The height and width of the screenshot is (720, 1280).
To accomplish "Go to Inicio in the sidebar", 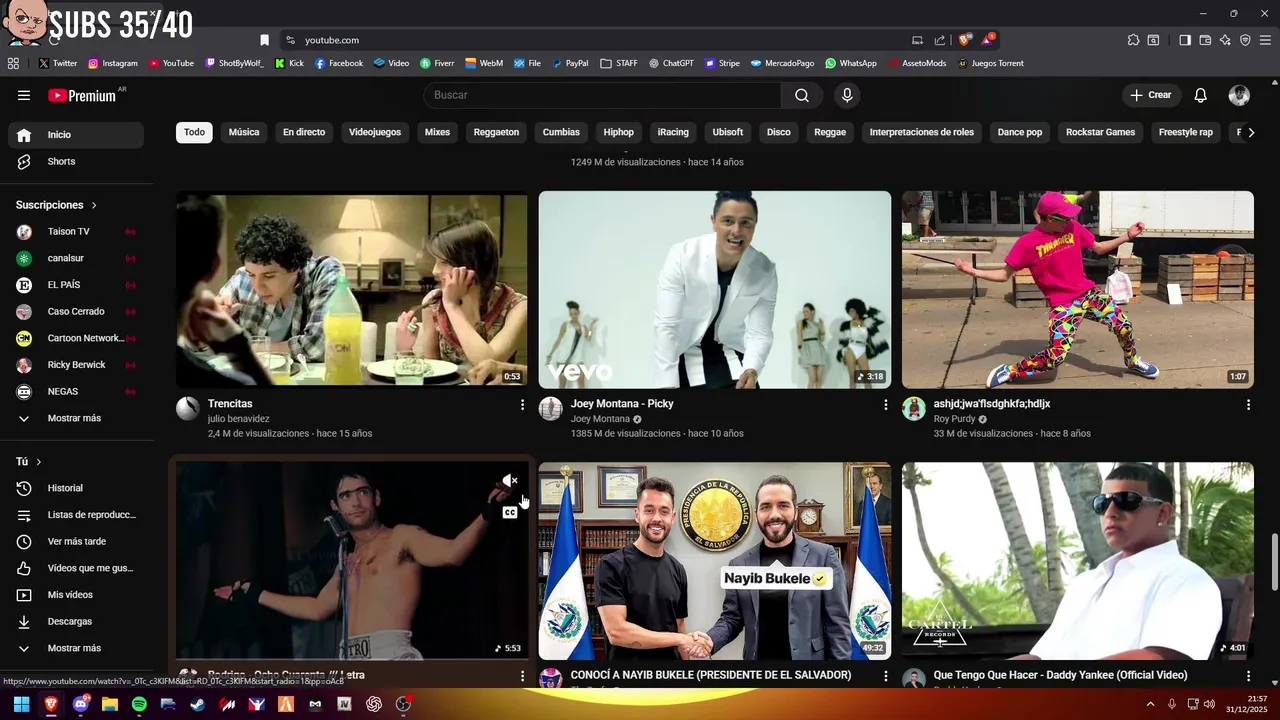I will 76,135.
